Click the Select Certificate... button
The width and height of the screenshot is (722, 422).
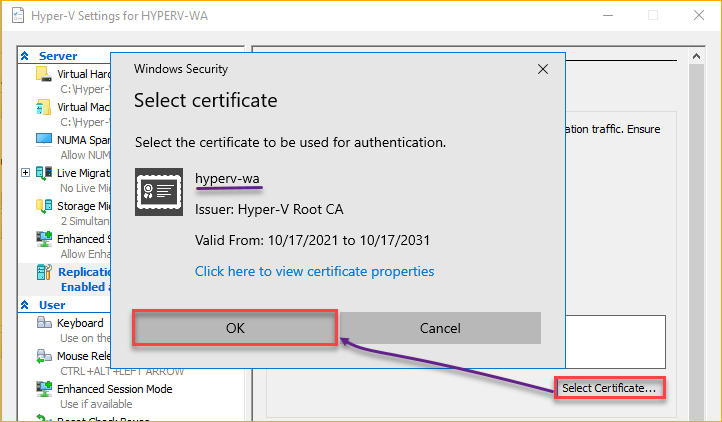[x=609, y=388]
